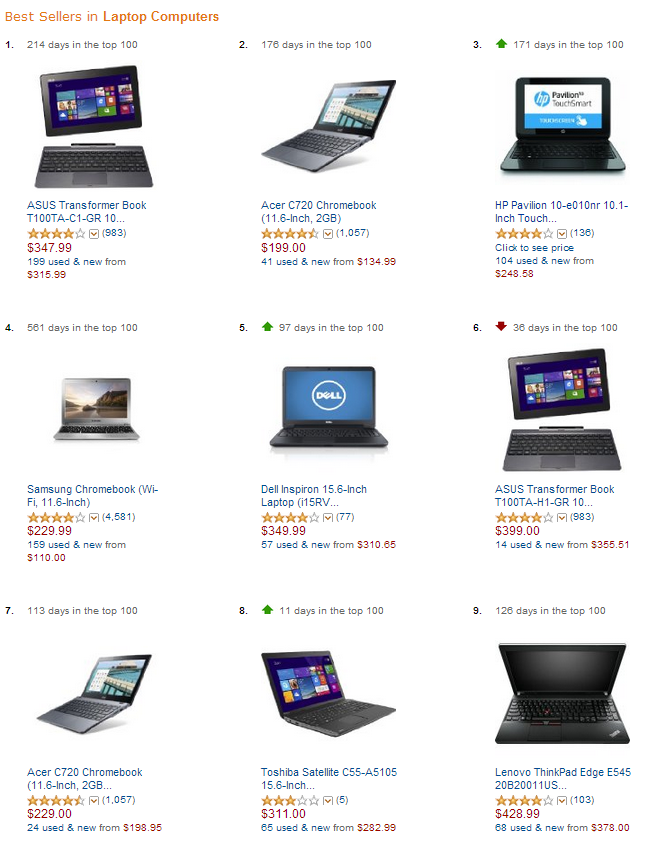Open the Laptop Computers category link
Viewport: 666px width, 864px height.
click(x=160, y=17)
